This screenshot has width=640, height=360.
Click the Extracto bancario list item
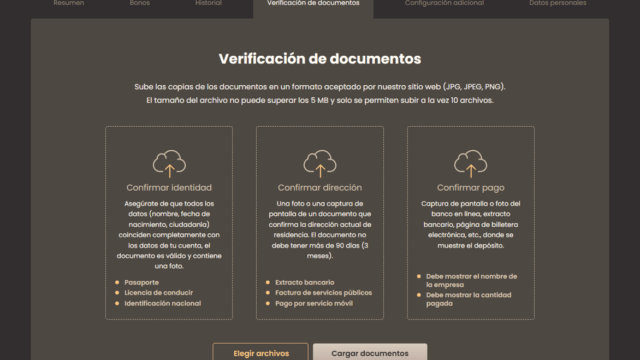pos(304,282)
